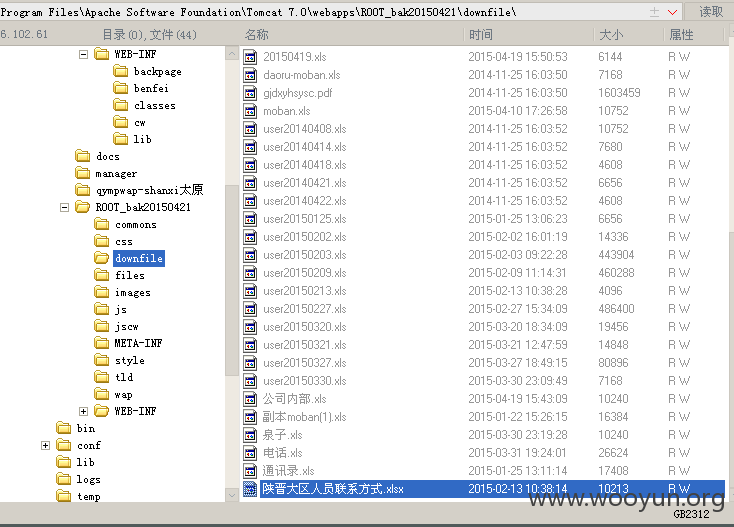Click the tree panel scroll up arrow
This screenshot has height=527, width=734.
point(232,54)
